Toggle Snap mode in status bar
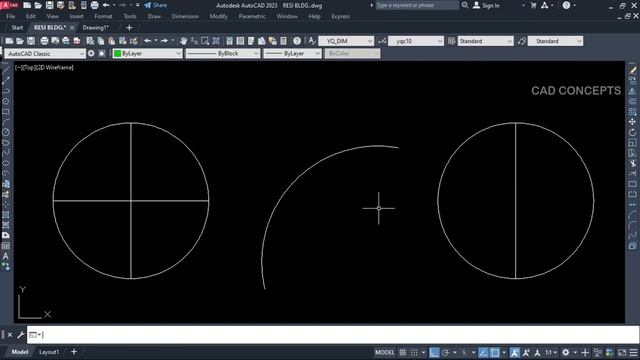The image size is (640, 360). click(x=414, y=352)
